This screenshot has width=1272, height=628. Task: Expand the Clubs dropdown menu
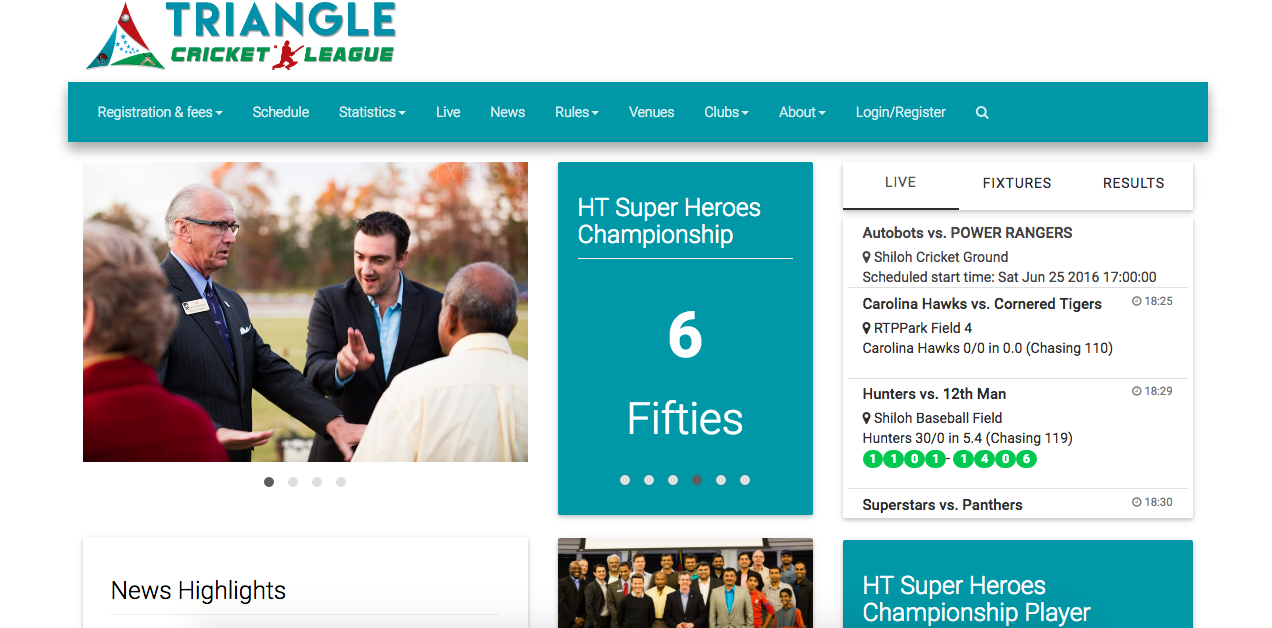726,113
